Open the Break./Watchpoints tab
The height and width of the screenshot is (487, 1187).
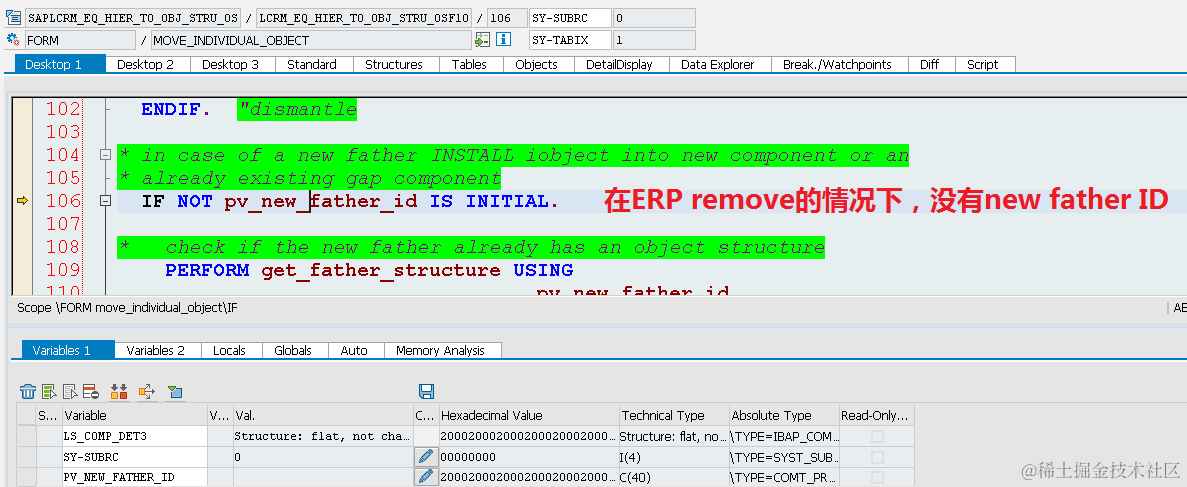(837, 64)
